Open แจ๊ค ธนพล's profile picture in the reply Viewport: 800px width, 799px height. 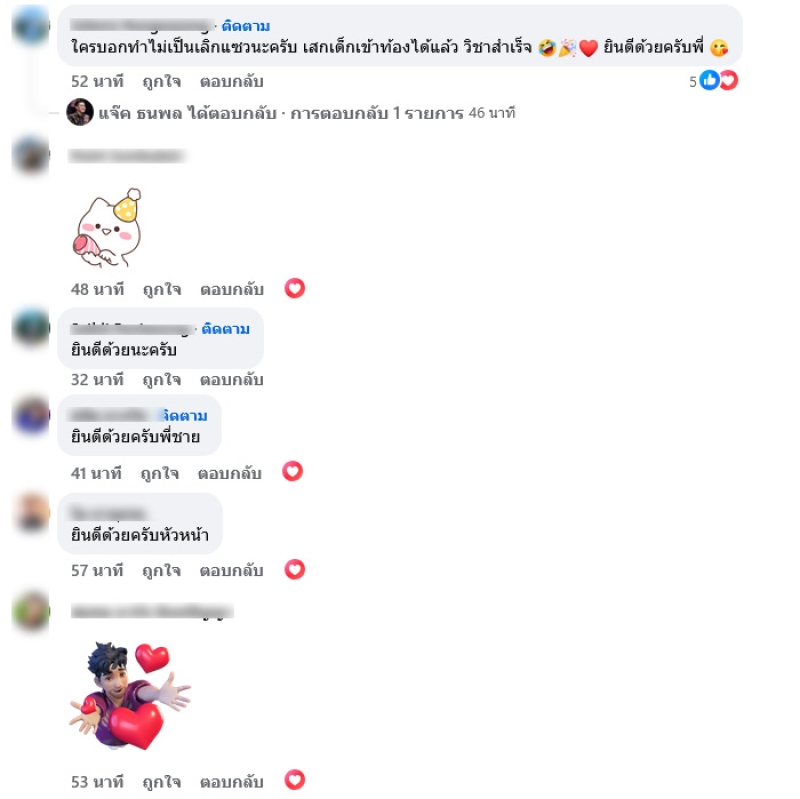(x=80, y=112)
